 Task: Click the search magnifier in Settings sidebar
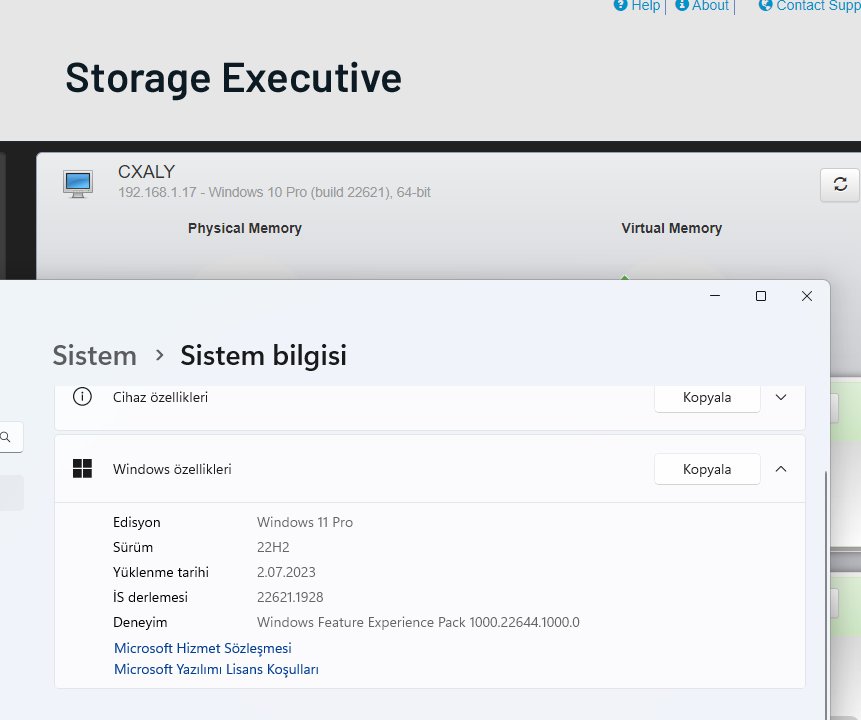[x=6, y=437]
